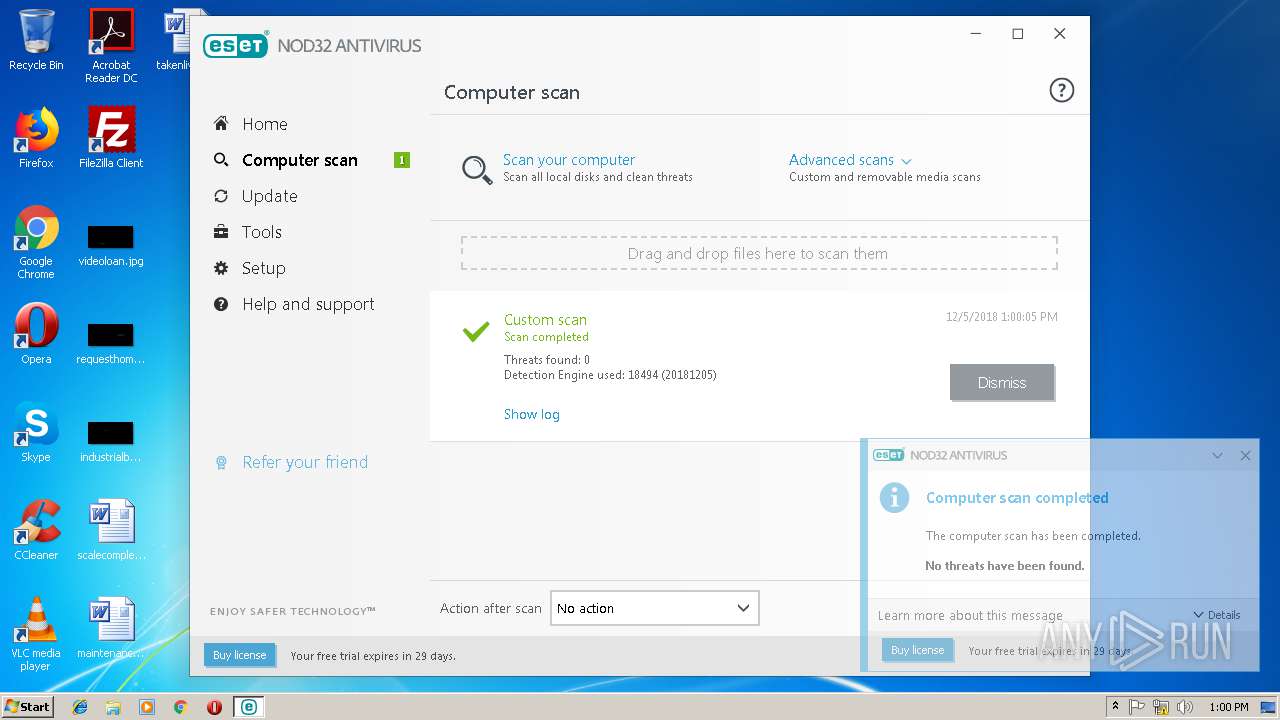Minimize the ESET NOD32 window
The height and width of the screenshot is (720, 1280).
[x=976, y=34]
